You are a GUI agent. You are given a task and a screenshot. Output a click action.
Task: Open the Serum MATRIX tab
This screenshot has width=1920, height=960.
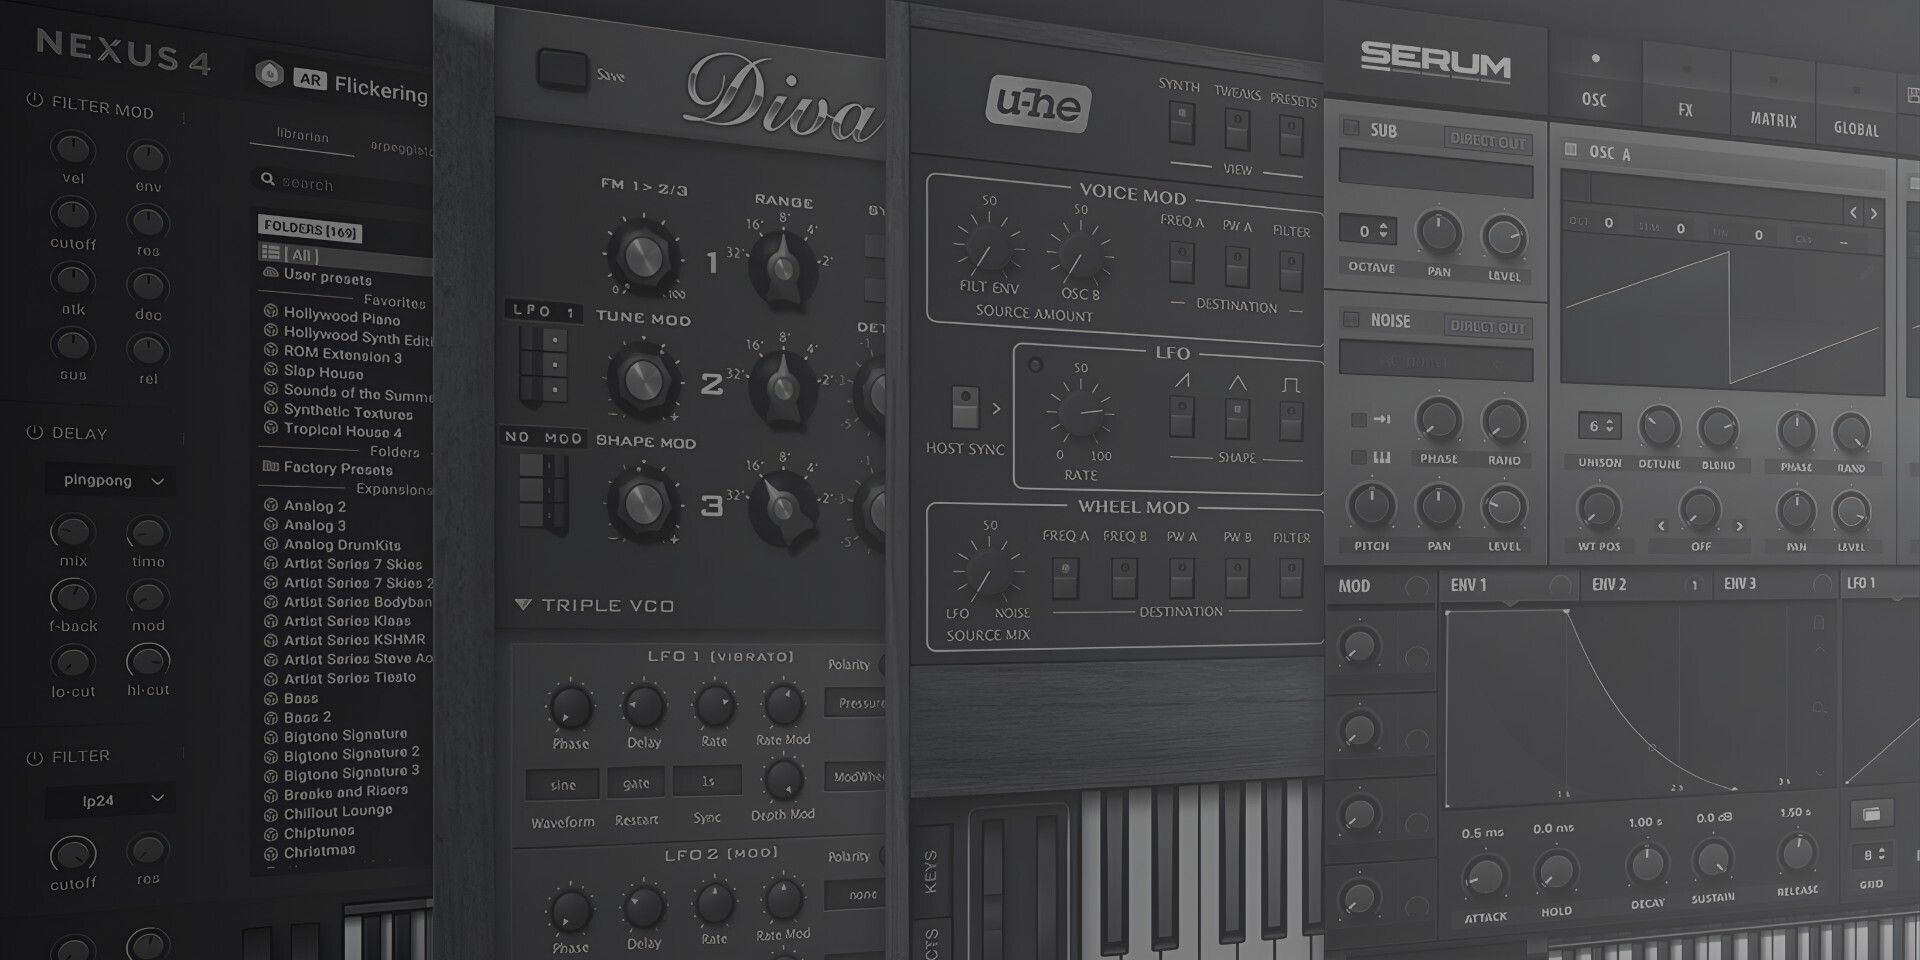click(x=1773, y=97)
